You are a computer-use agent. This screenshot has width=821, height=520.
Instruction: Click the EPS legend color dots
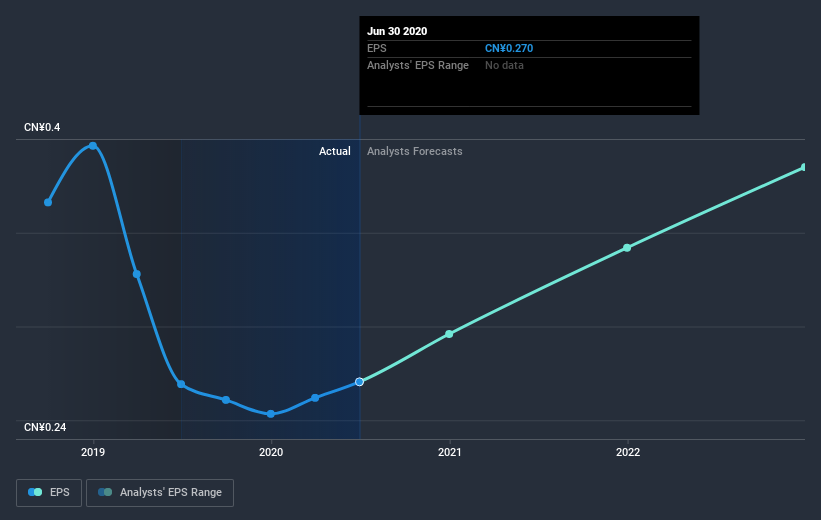[x=35, y=492]
